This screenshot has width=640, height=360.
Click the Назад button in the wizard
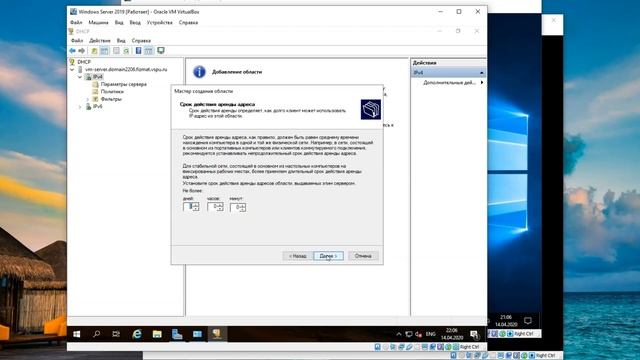[x=298, y=256]
